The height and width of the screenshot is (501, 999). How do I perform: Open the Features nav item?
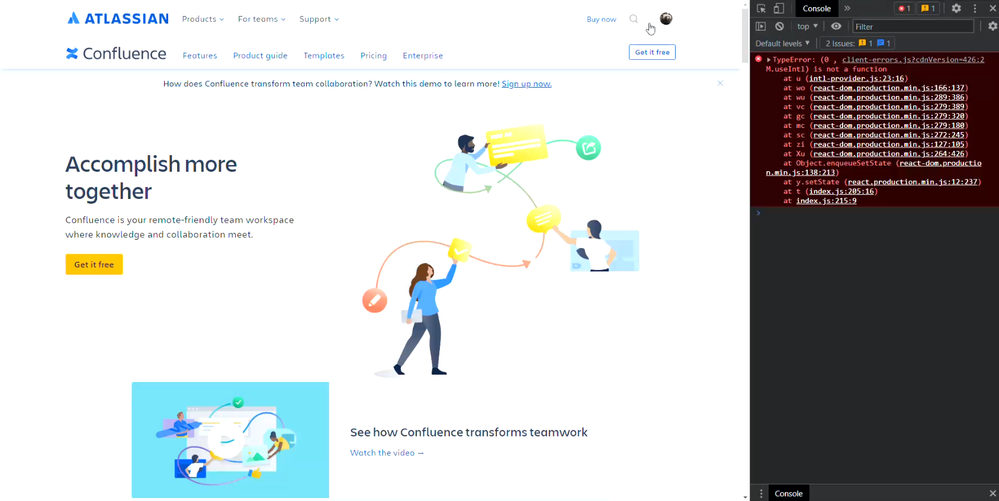(199, 55)
